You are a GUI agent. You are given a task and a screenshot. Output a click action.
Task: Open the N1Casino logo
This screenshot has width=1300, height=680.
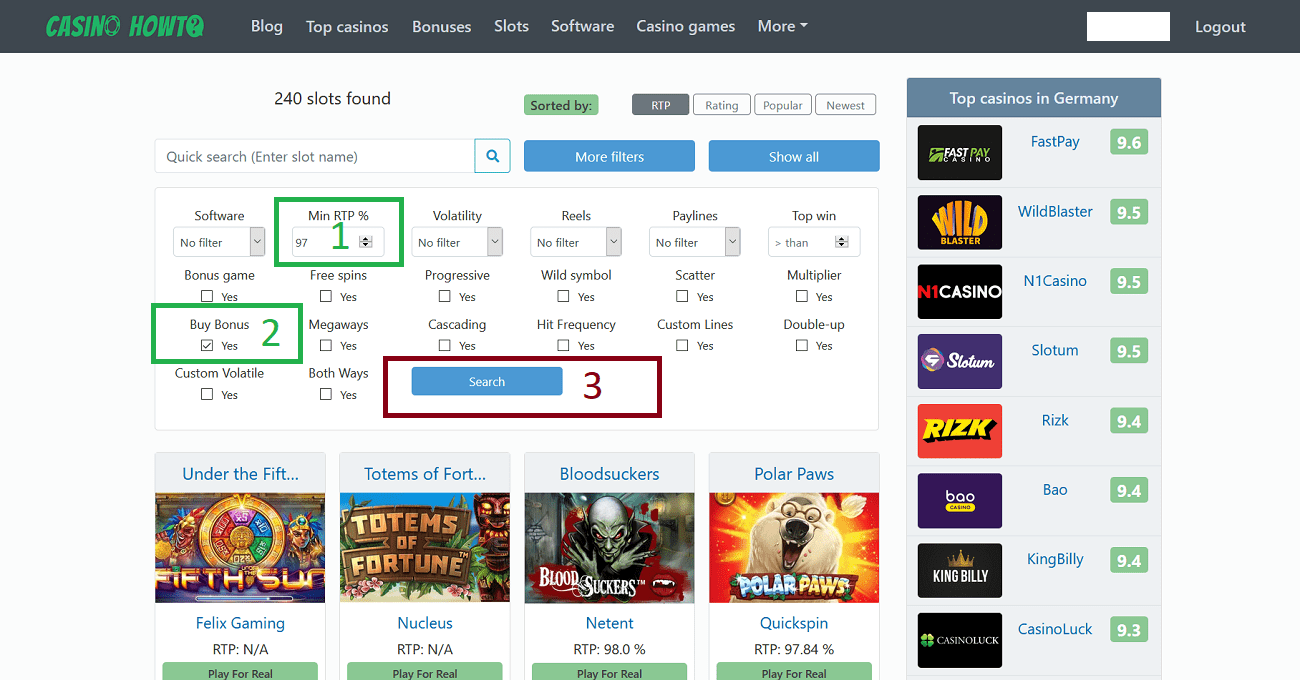tap(960, 292)
